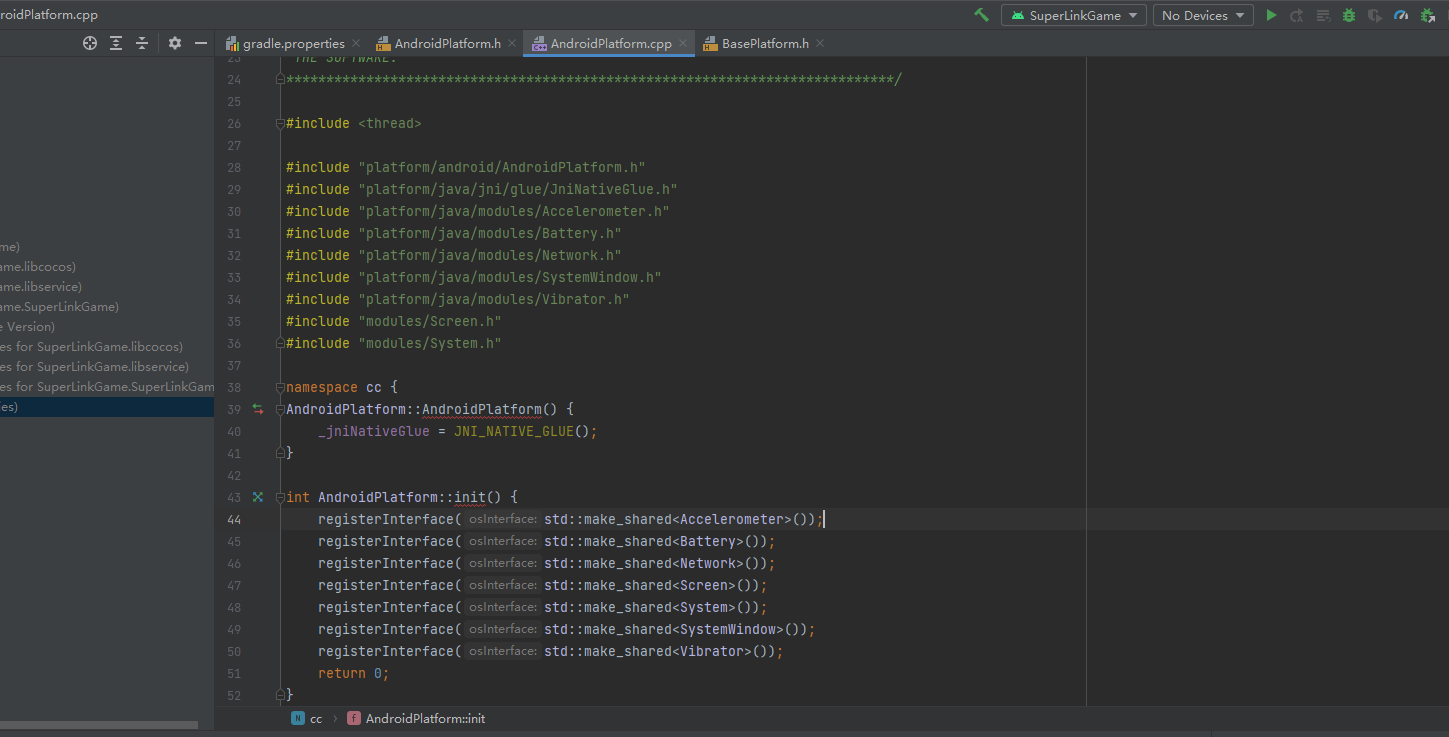Run the app with the green play button
The width and height of the screenshot is (1449, 737).
tap(1271, 15)
